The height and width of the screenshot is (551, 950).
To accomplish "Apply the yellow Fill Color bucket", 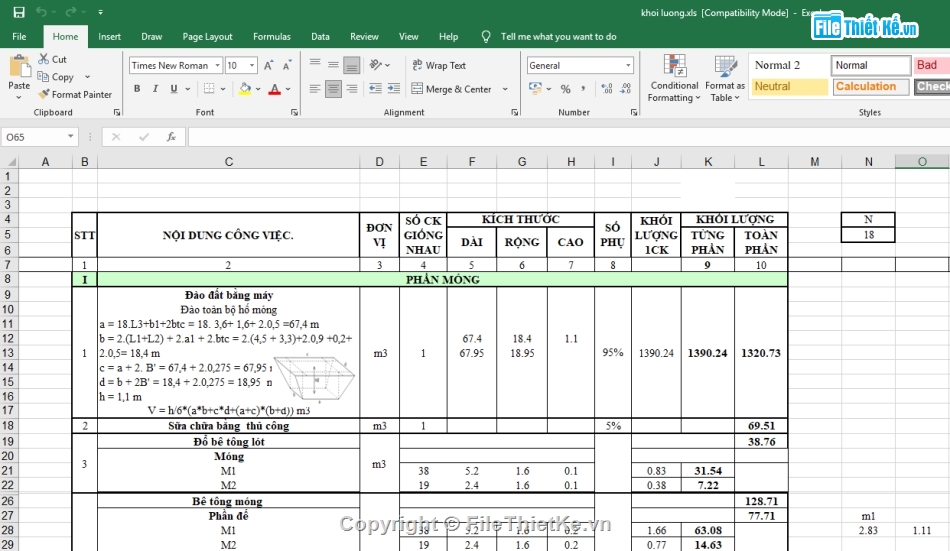I will click(245, 88).
